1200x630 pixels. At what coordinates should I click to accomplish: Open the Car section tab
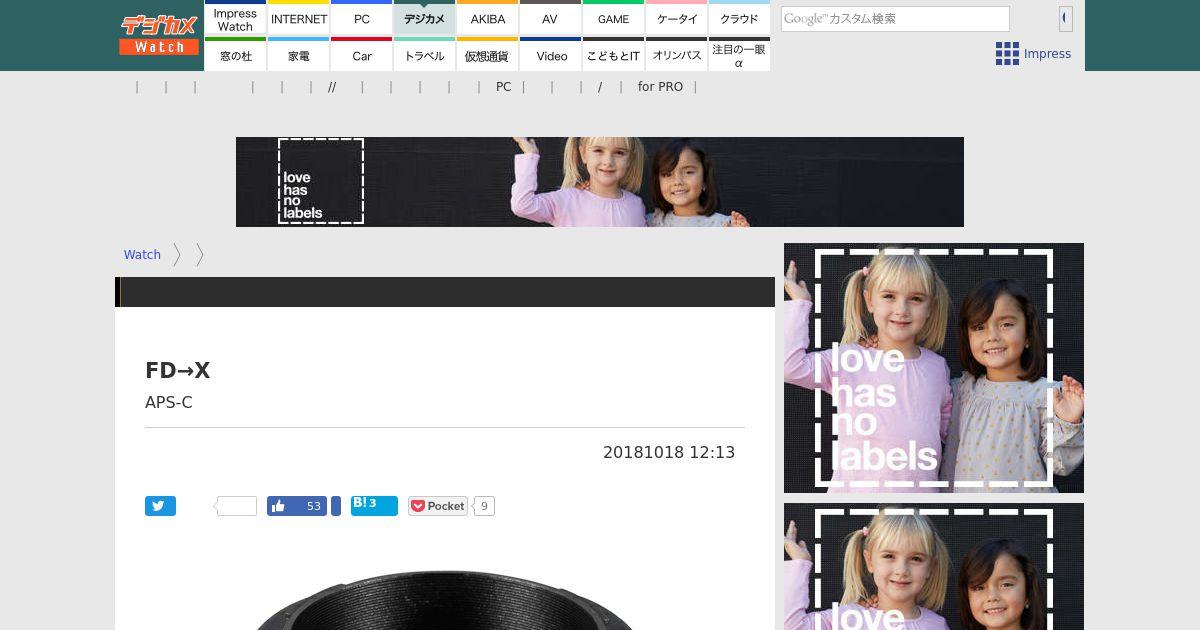tap(362, 55)
